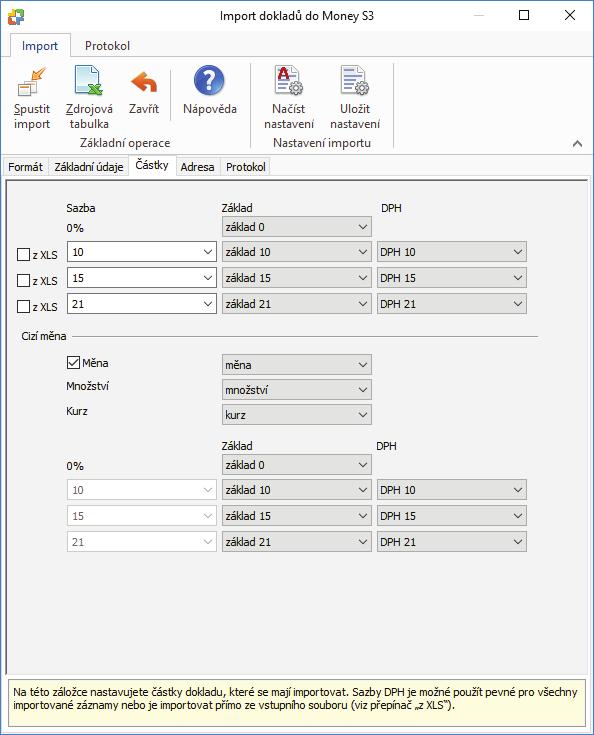Open the foreign currency základ 10 dropdown
The height and width of the screenshot is (735, 594).
coord(297,490)
